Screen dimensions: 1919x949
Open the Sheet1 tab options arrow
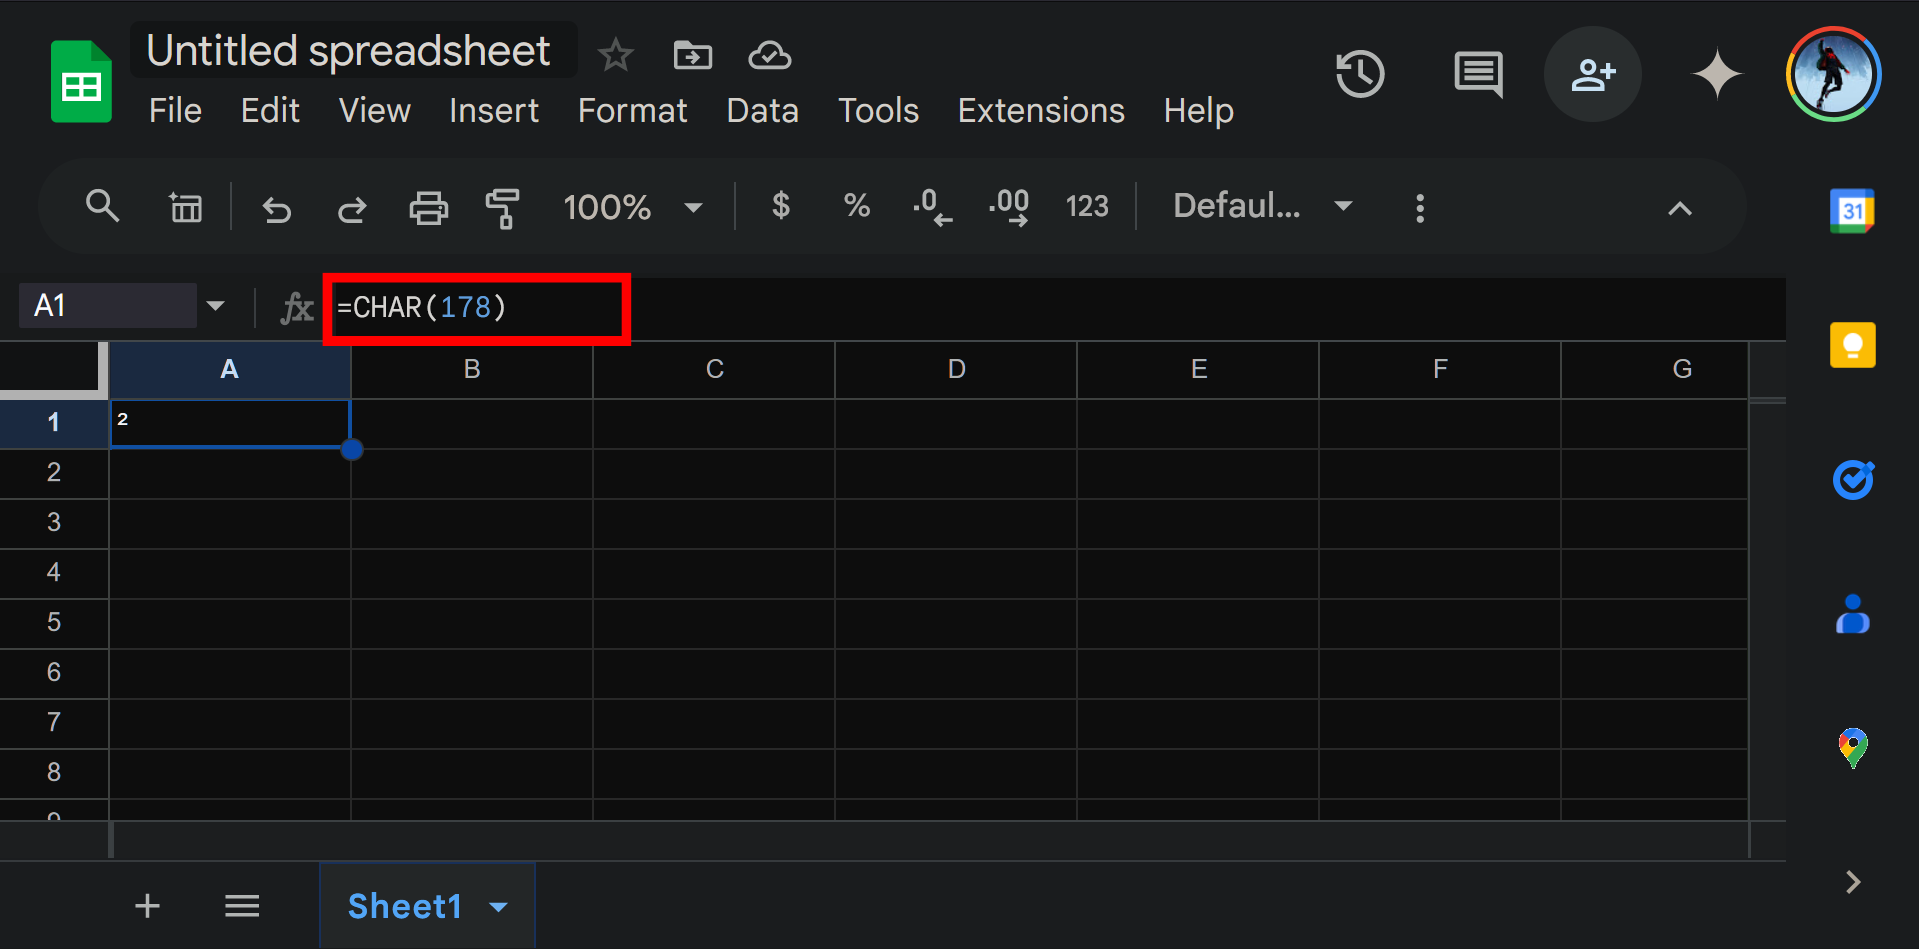click(499, 907)
